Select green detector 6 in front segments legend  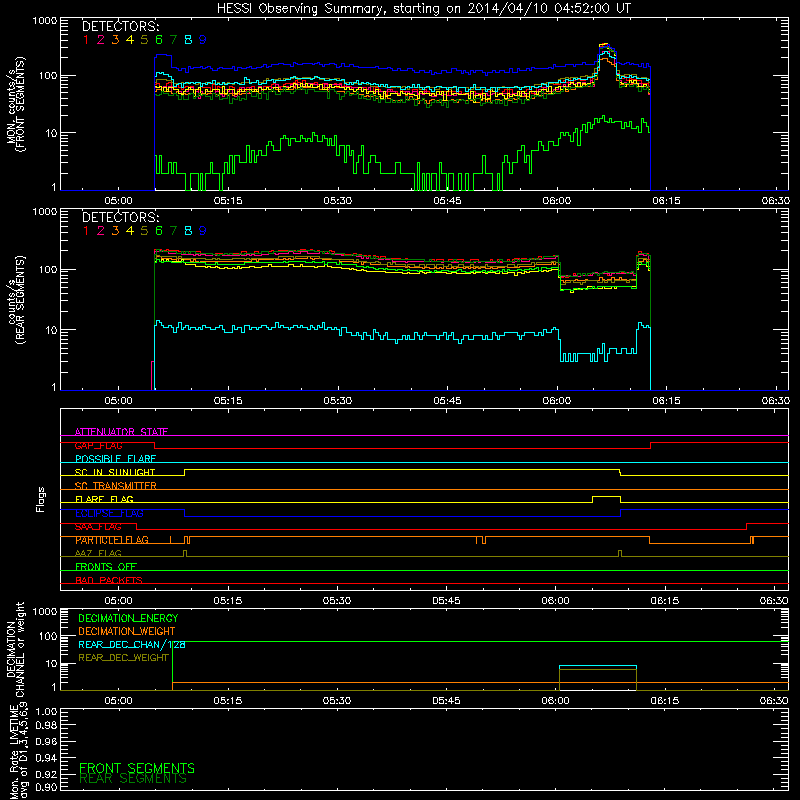tap(159, 40)
